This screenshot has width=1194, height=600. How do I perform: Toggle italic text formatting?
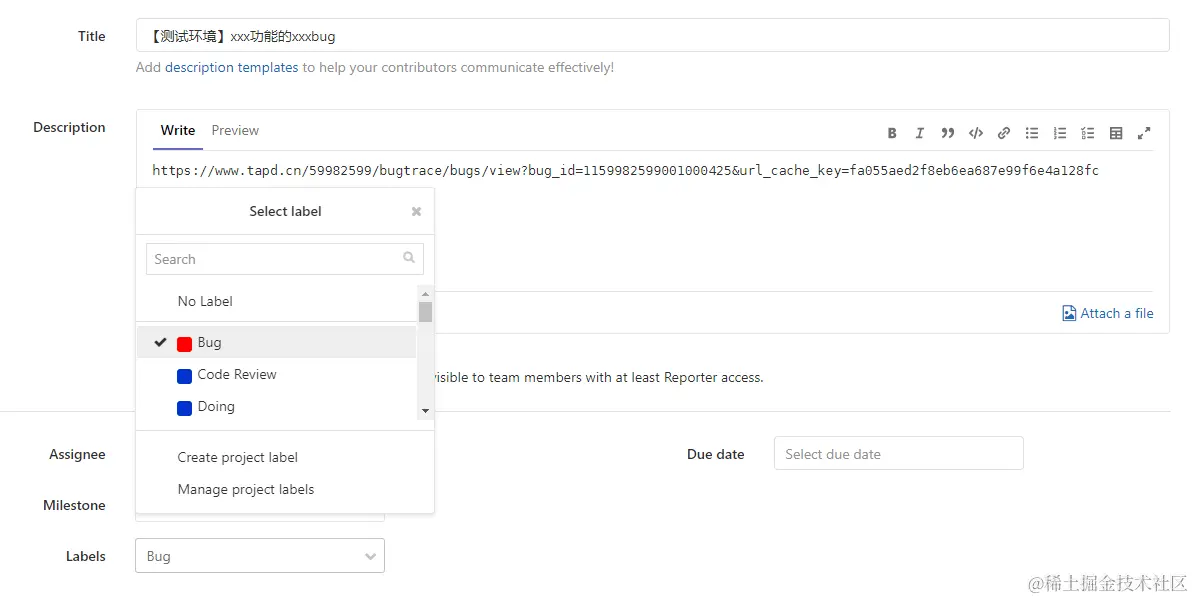pyautogui.click(x=919, y=133)
